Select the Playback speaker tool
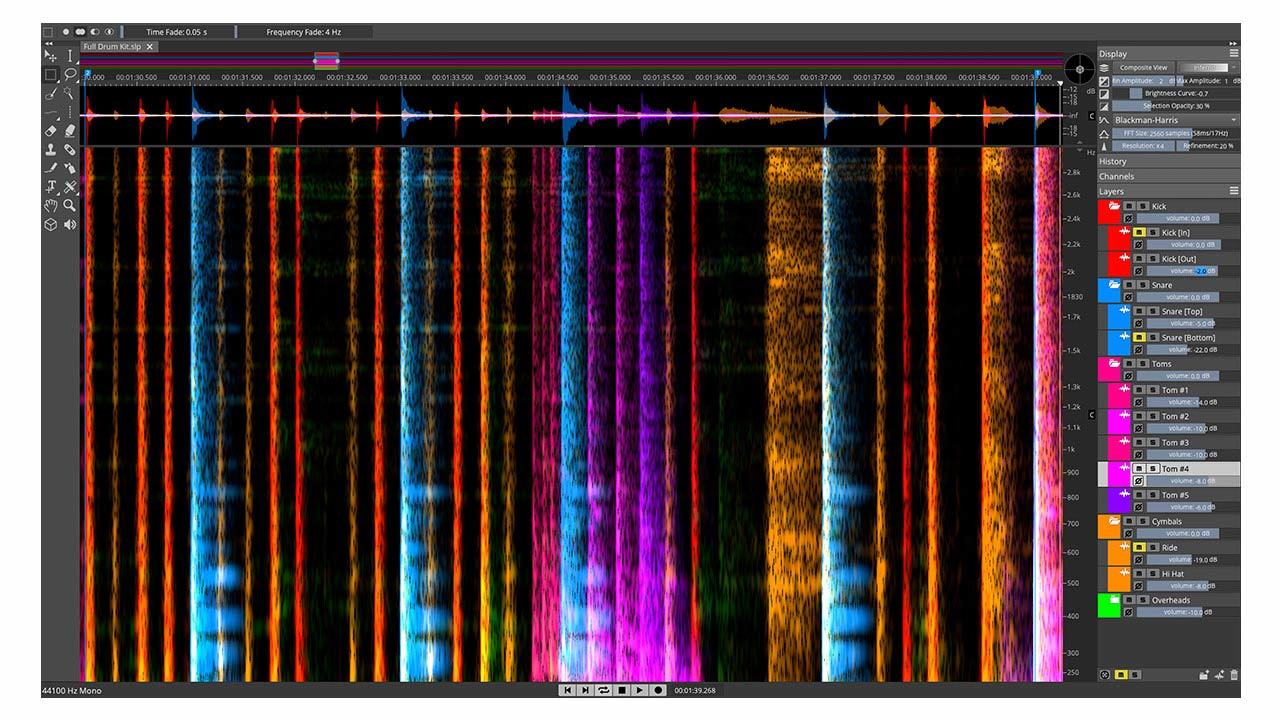The height and width of the screenshot is (720, 1280). point(70,224)
